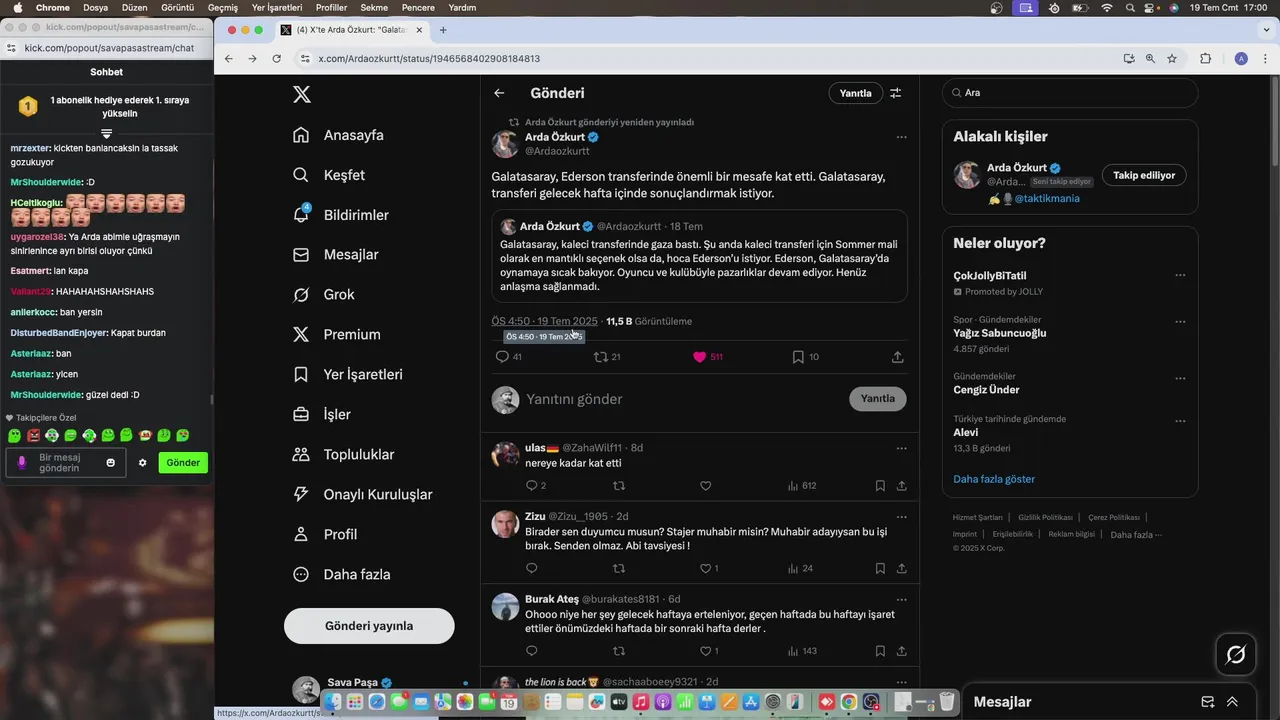Open more options for Yağız Sabuncuoğlu trend
This screenshot has width=1280, height=720.
click(x=1180, y=322)
